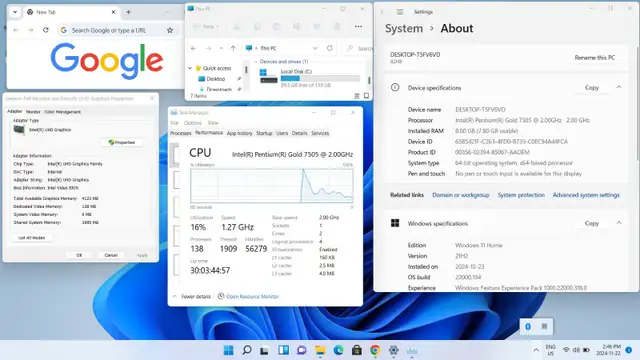This screenshot has width=640, height=360.
Task: Click the File Explorer up arrow
Action: (233, 48)
